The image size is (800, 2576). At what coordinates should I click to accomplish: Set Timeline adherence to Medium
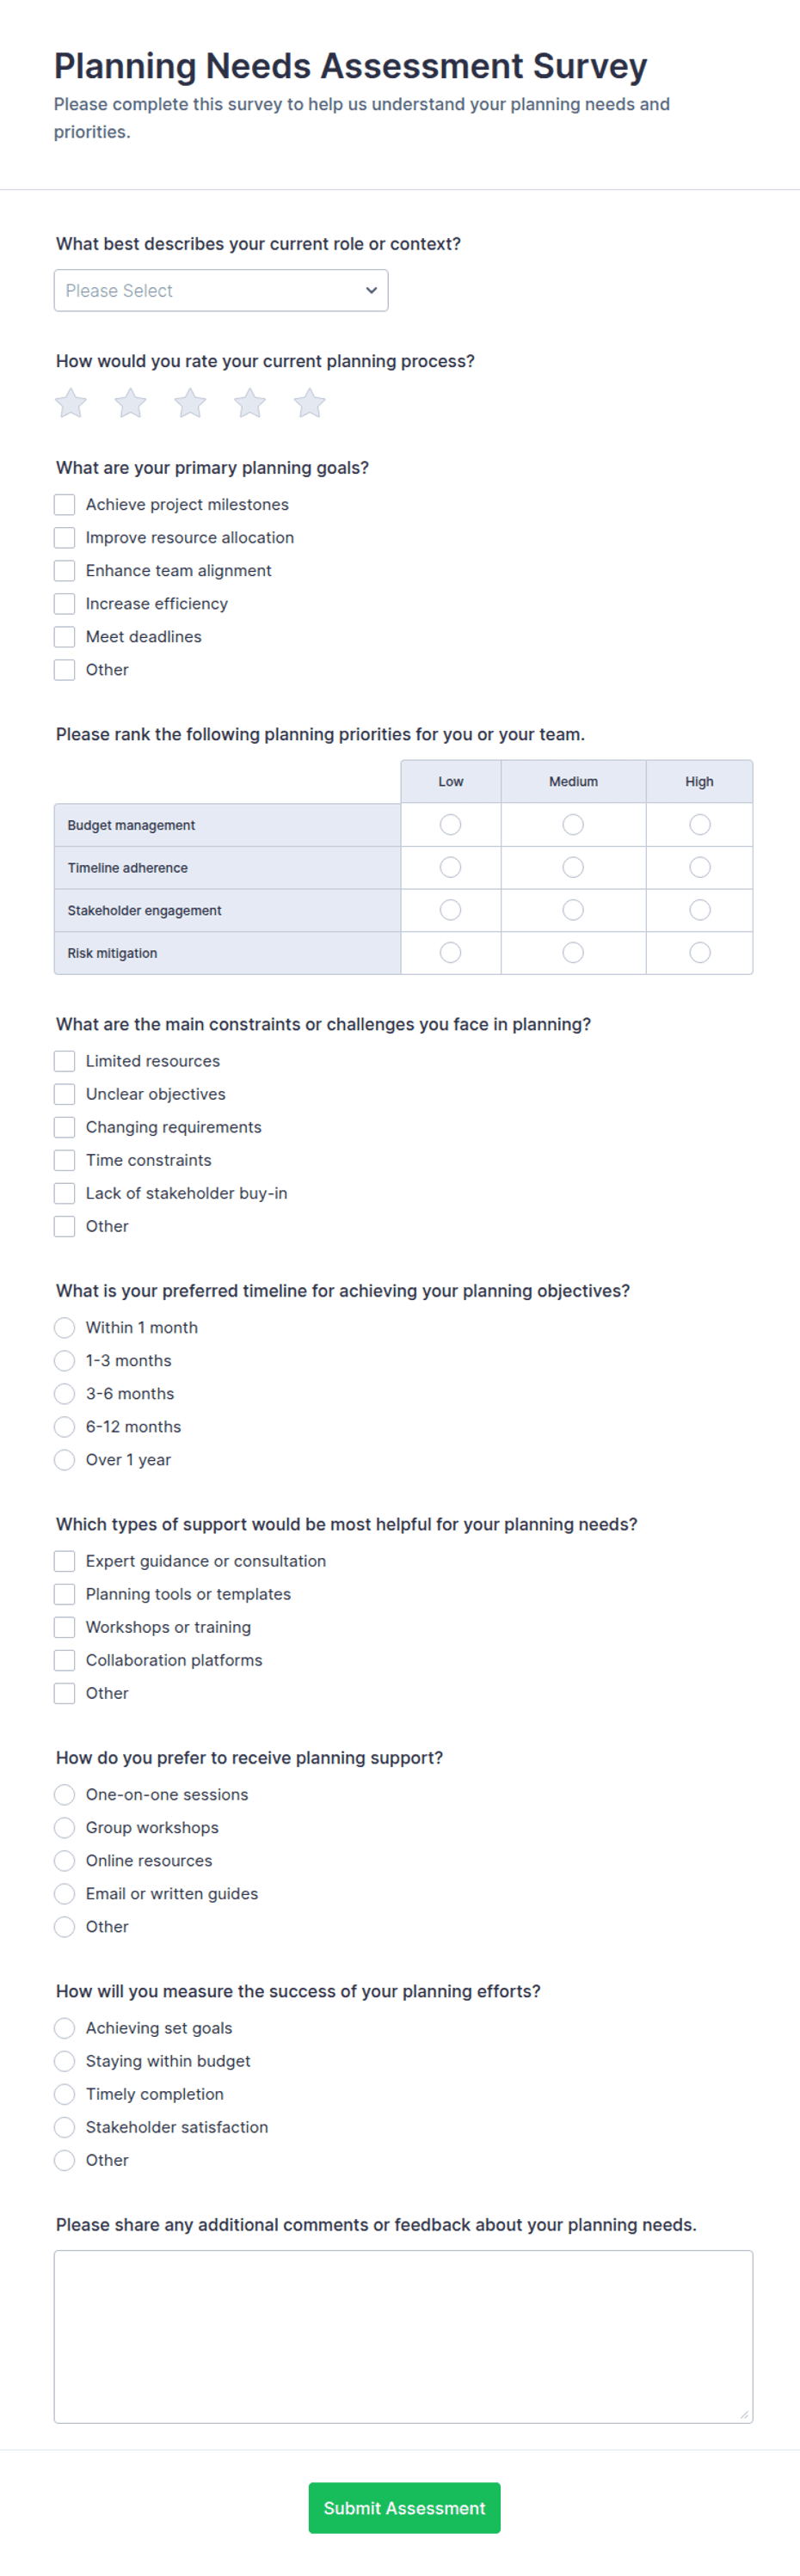coord(573,867)
